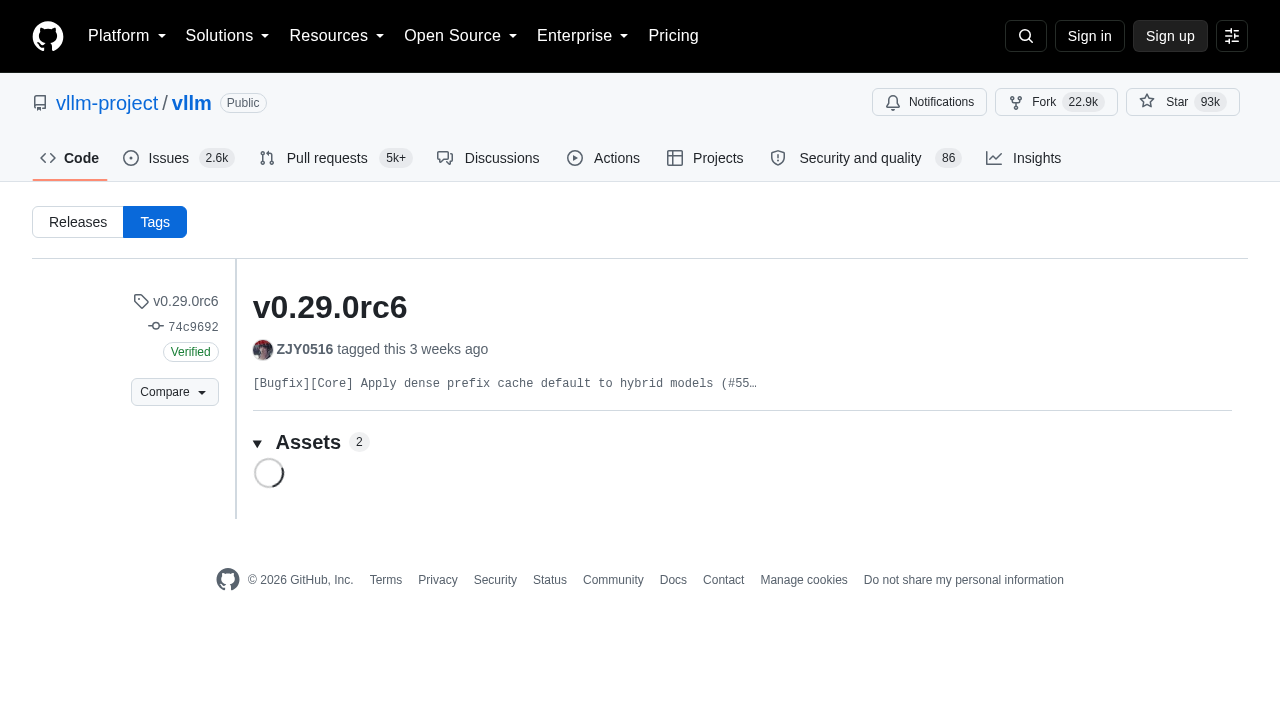
Task: Open the Insights tab
Action: pyautogui.click(x=1023, y=158)
